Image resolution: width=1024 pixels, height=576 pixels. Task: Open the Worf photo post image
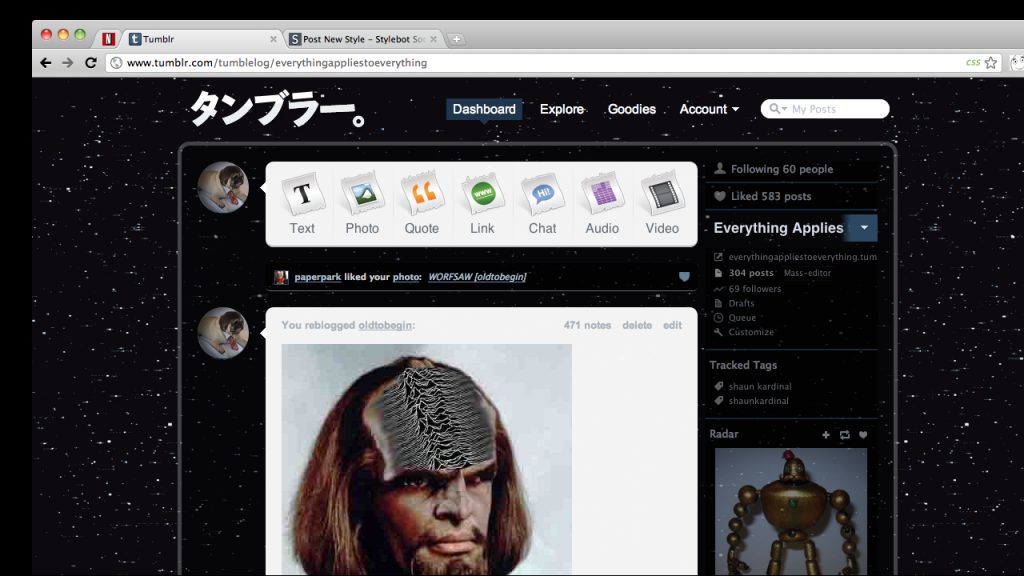click(x=426, y=460)
